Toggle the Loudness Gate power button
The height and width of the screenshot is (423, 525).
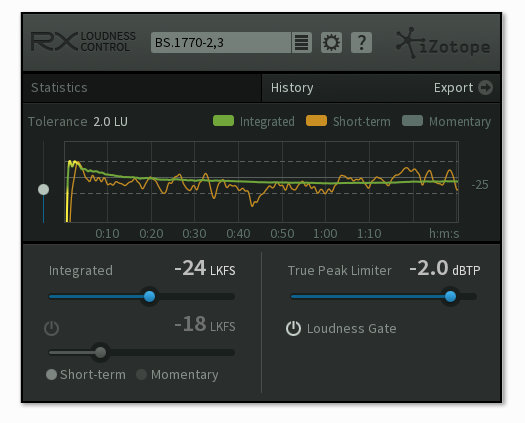[x=293, y=329]
